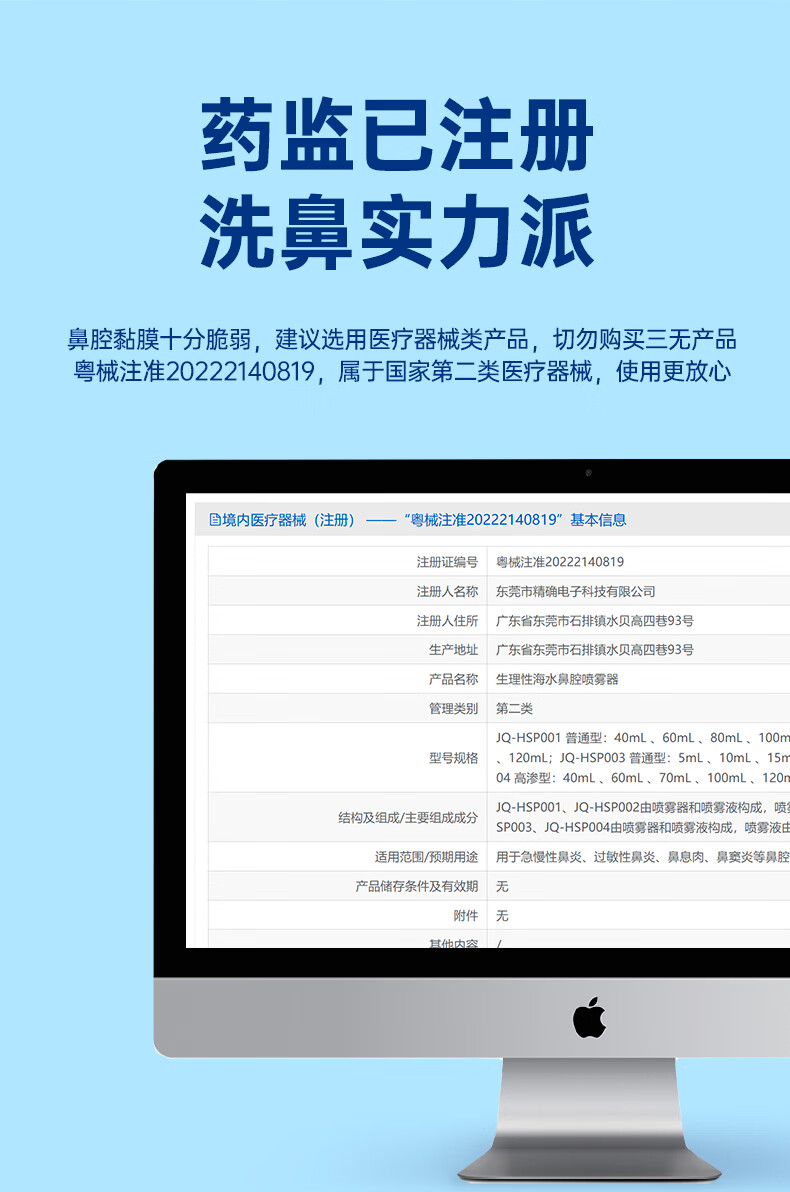Click the large headline 药监已注册
The height and width of the screenshot is (1192, 790).
pyautogui.click(x=397, y=137)
